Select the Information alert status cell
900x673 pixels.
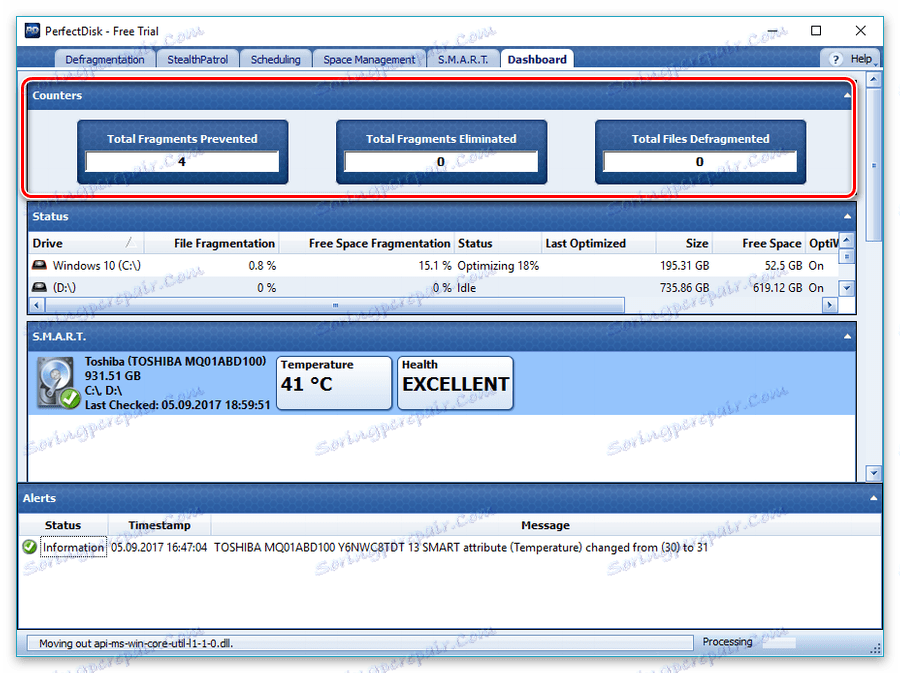73,547
